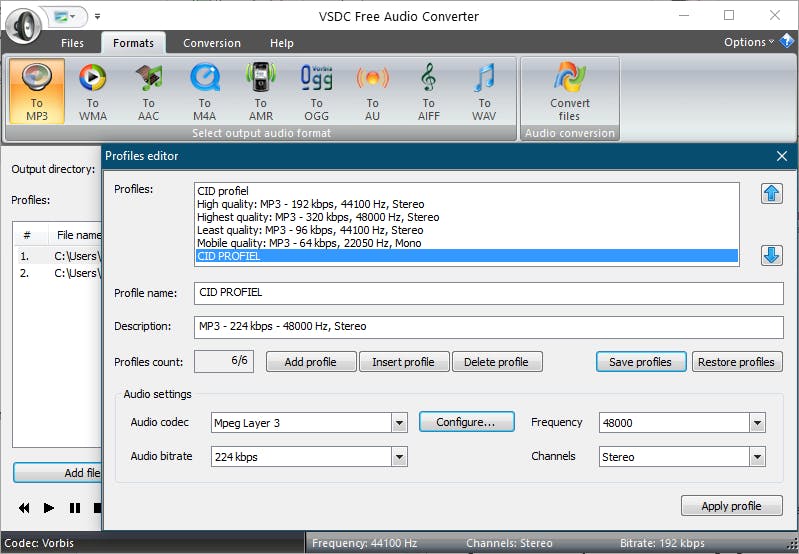The height and width of the screenshot is (554, 799).
Task: Select the To M4A format icon
Action: coord(205,91)
